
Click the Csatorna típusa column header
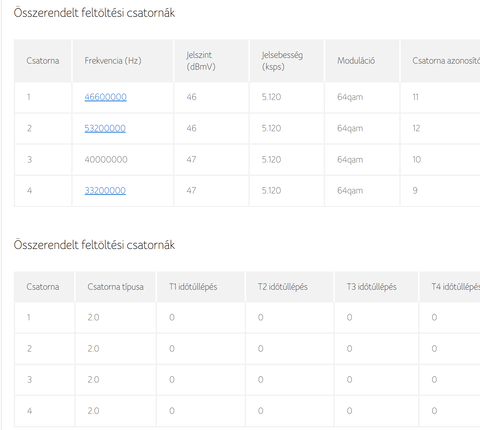115,287
